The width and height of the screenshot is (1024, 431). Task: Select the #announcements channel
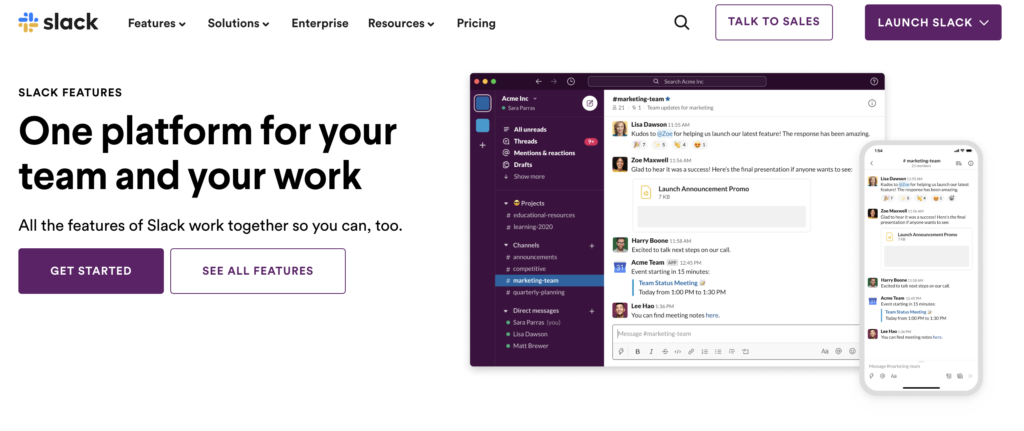pyautogui.click(x=535, y=257)
